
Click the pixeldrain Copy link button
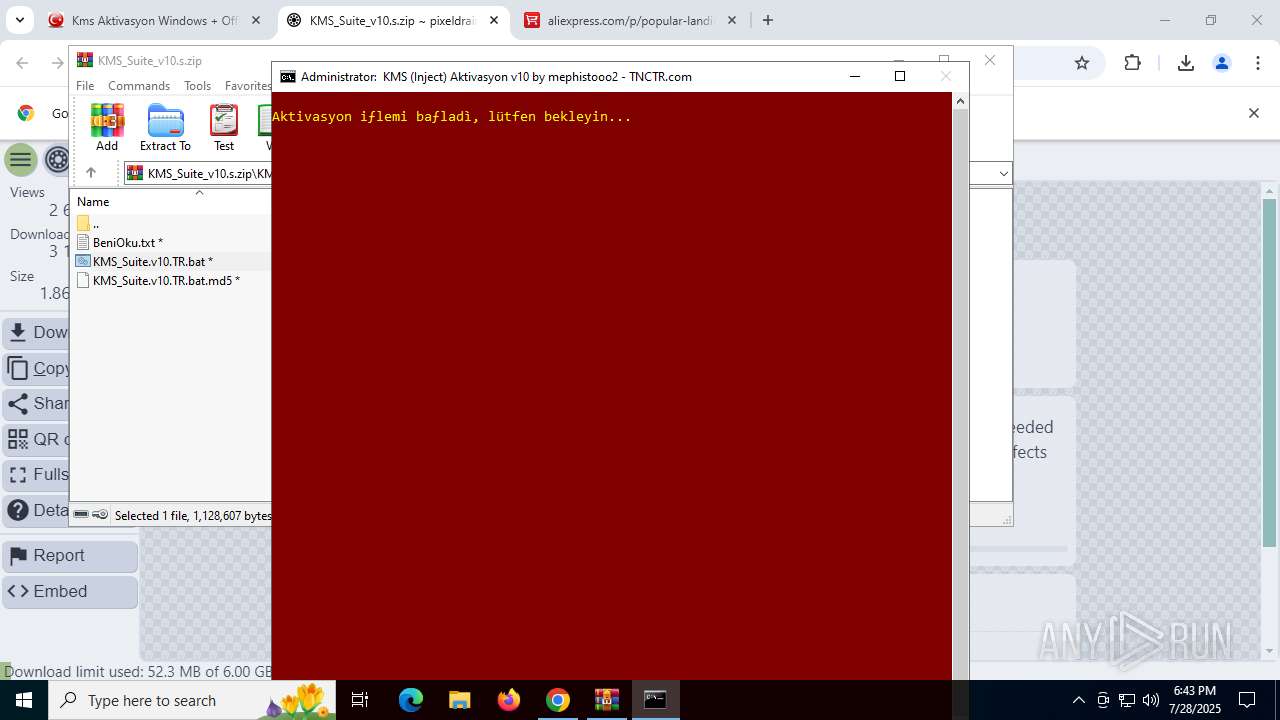[x=36, y=368]
